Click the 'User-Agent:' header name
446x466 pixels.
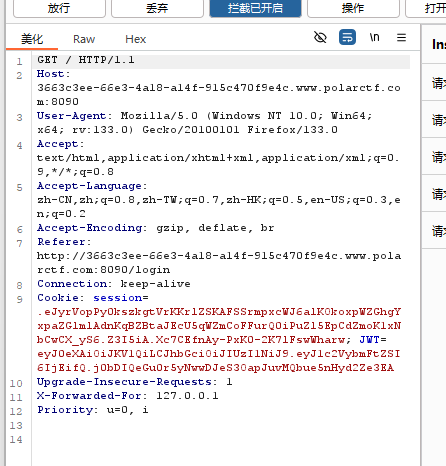(x=74, y=116)
